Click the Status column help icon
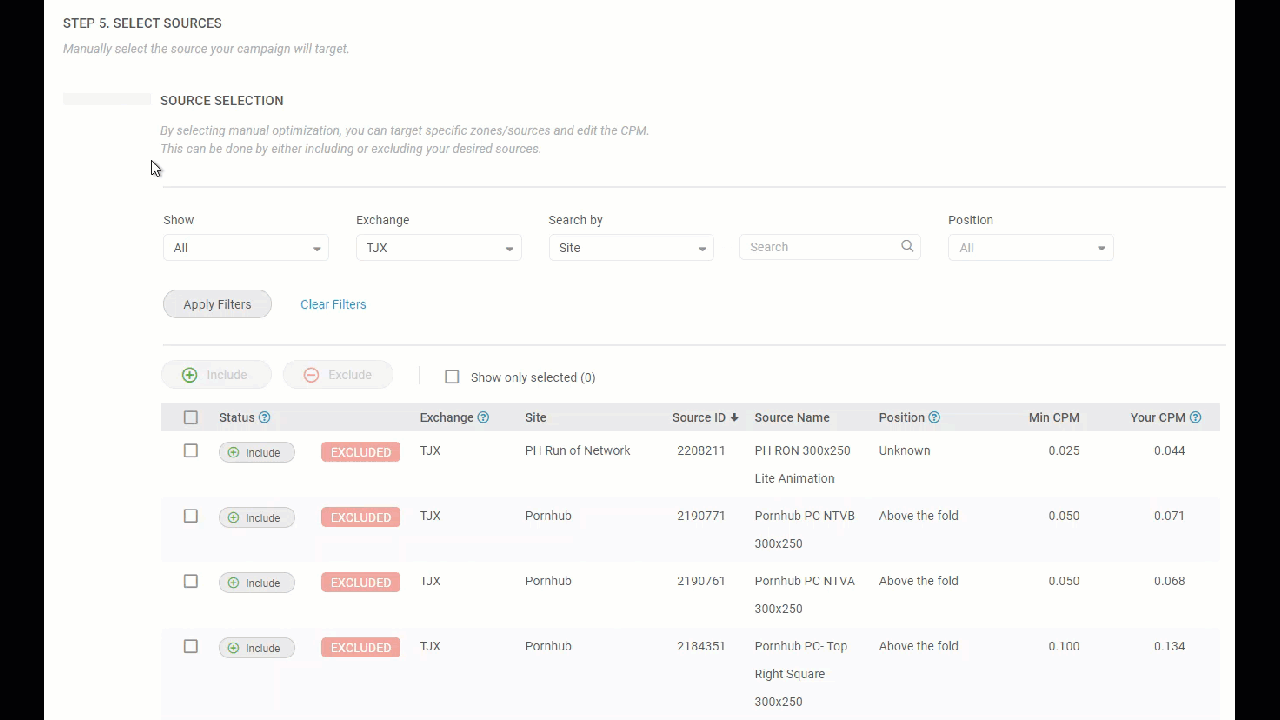Viewport: 1280px width, 720px height. tap(264, 418)
